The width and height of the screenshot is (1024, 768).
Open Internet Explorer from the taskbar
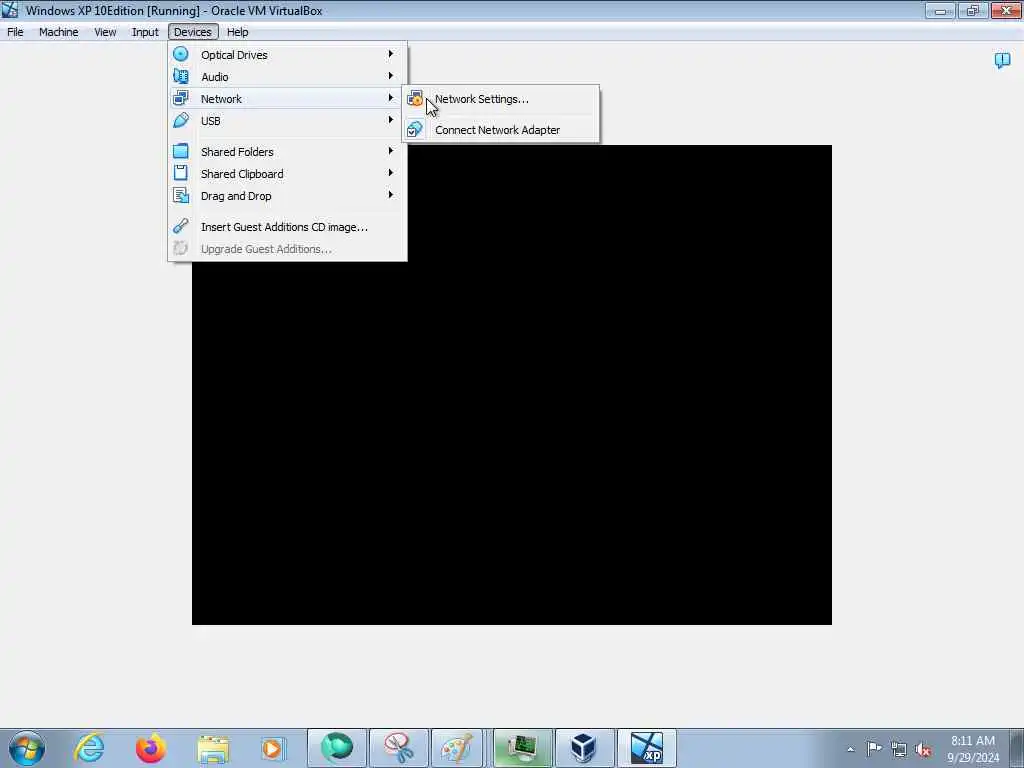tap(89, 748)
